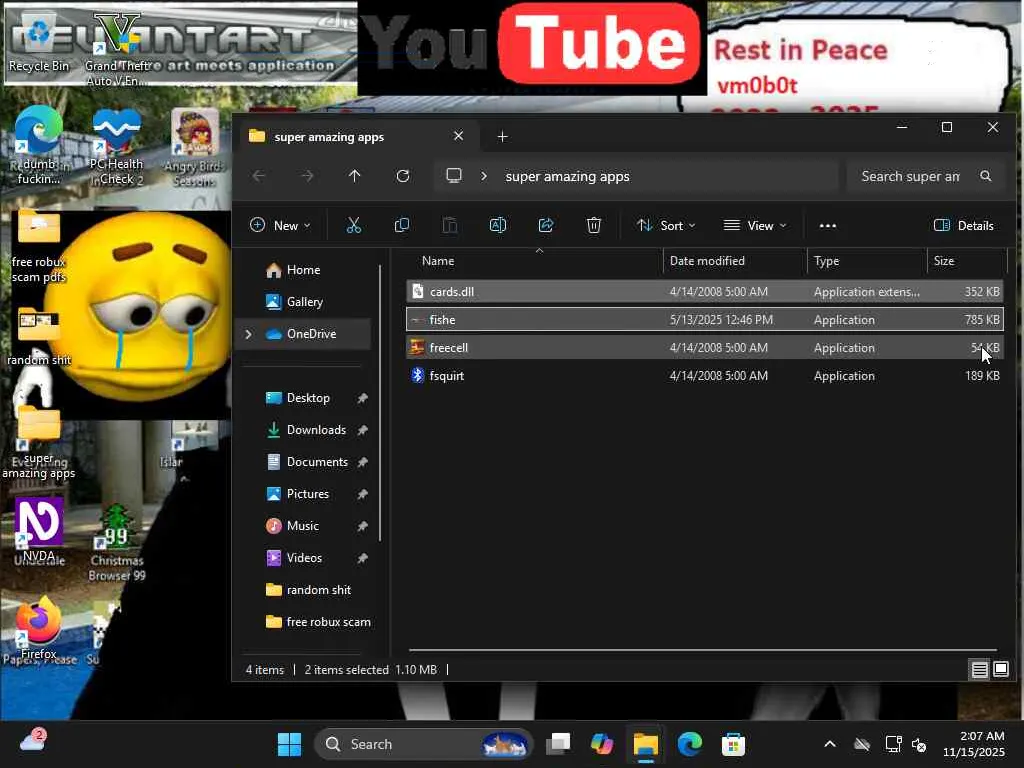Image resolution: width=1024 pixels, height=768 pixels.
Task: Click the Paste icon in toolbar
Action: coord(450,225)
